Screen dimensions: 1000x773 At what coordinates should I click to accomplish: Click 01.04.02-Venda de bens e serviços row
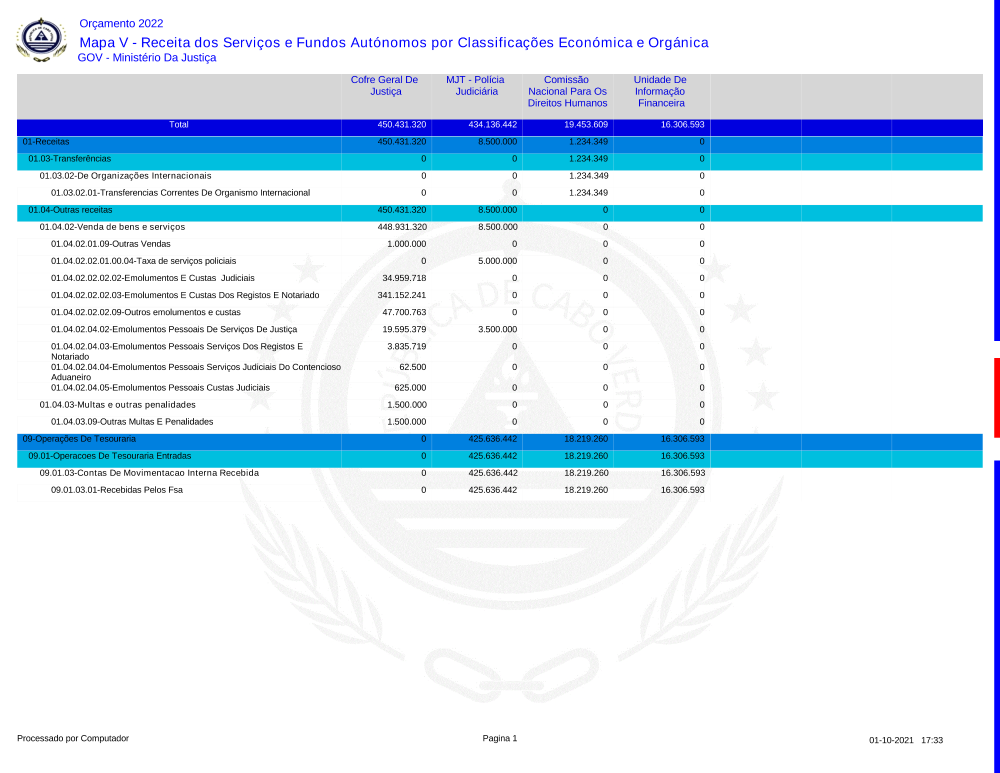coord(112,227)
